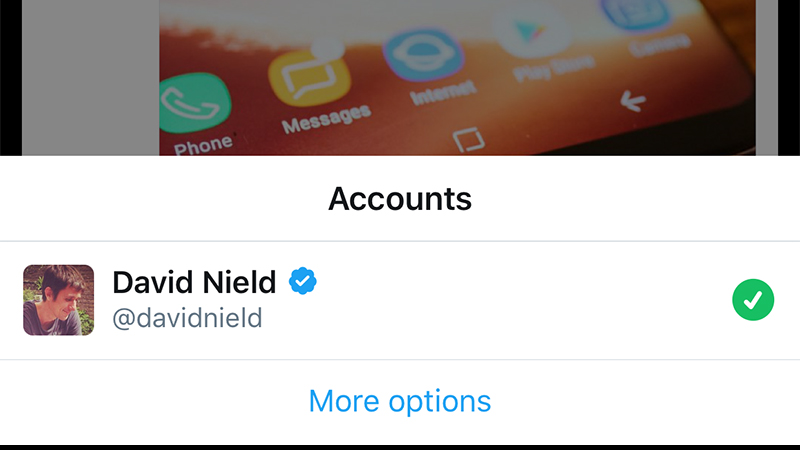Click the recent apps square icon
Image resolution: width=800 pixels, height=450 pixels.
(x=468, y=139)
